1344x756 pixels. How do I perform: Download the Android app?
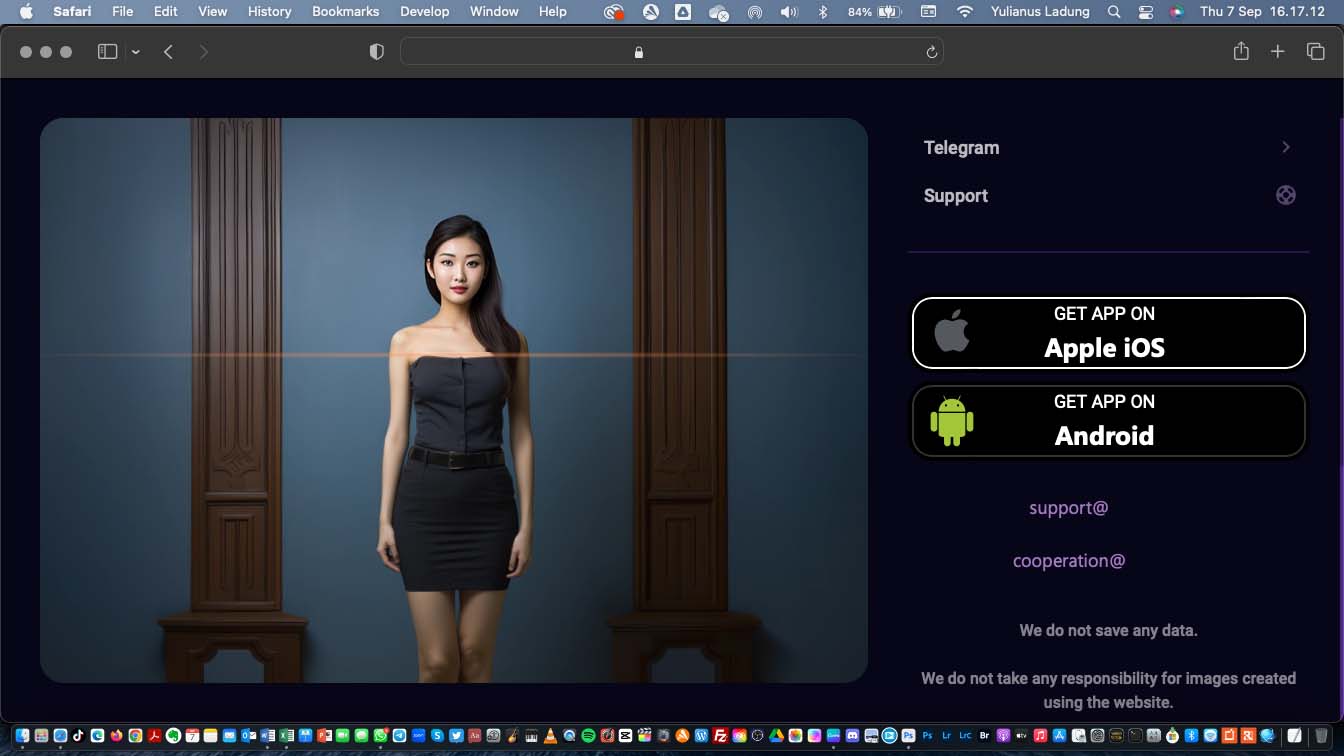(1108, 421)
